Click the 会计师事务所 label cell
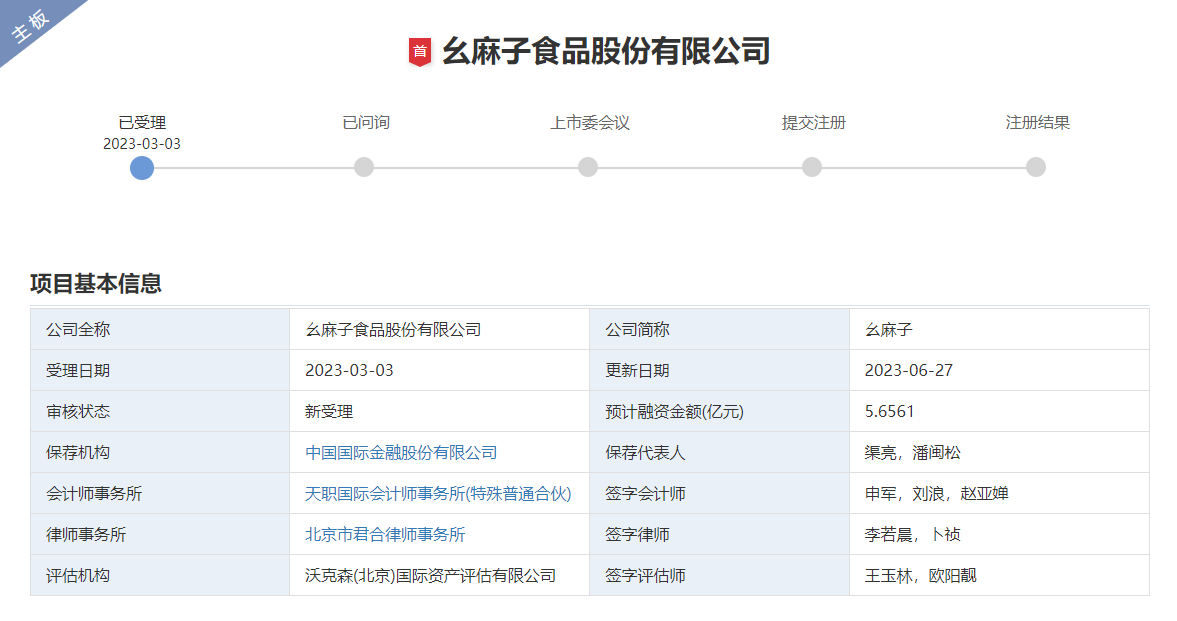The width and height of the screenshot is (1177, 621). (160, 493)
